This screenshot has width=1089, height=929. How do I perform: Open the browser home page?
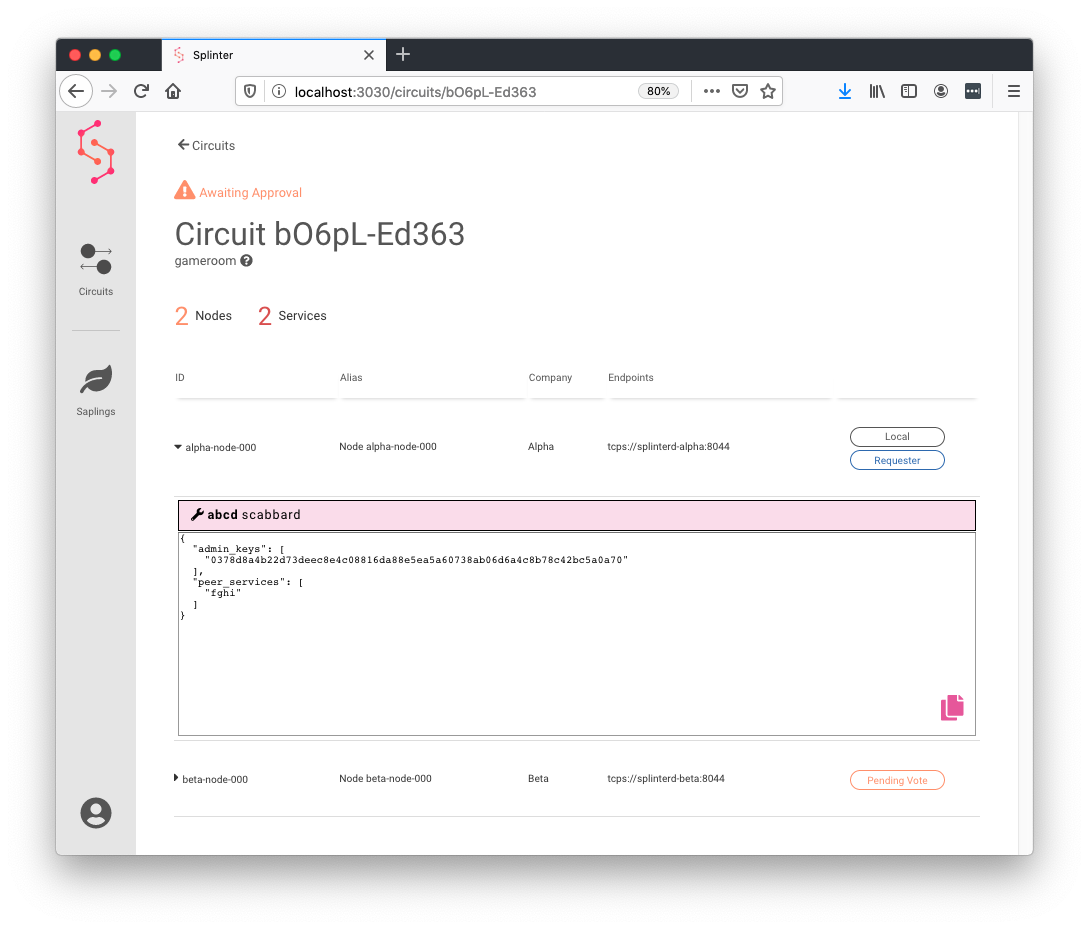pos(173,91)
